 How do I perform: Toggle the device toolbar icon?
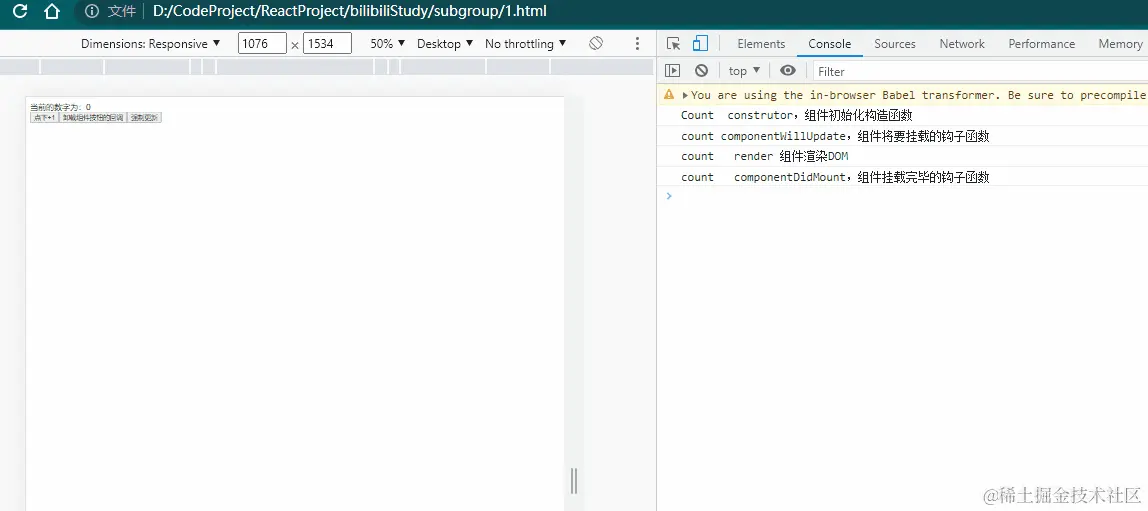point(701,44)
